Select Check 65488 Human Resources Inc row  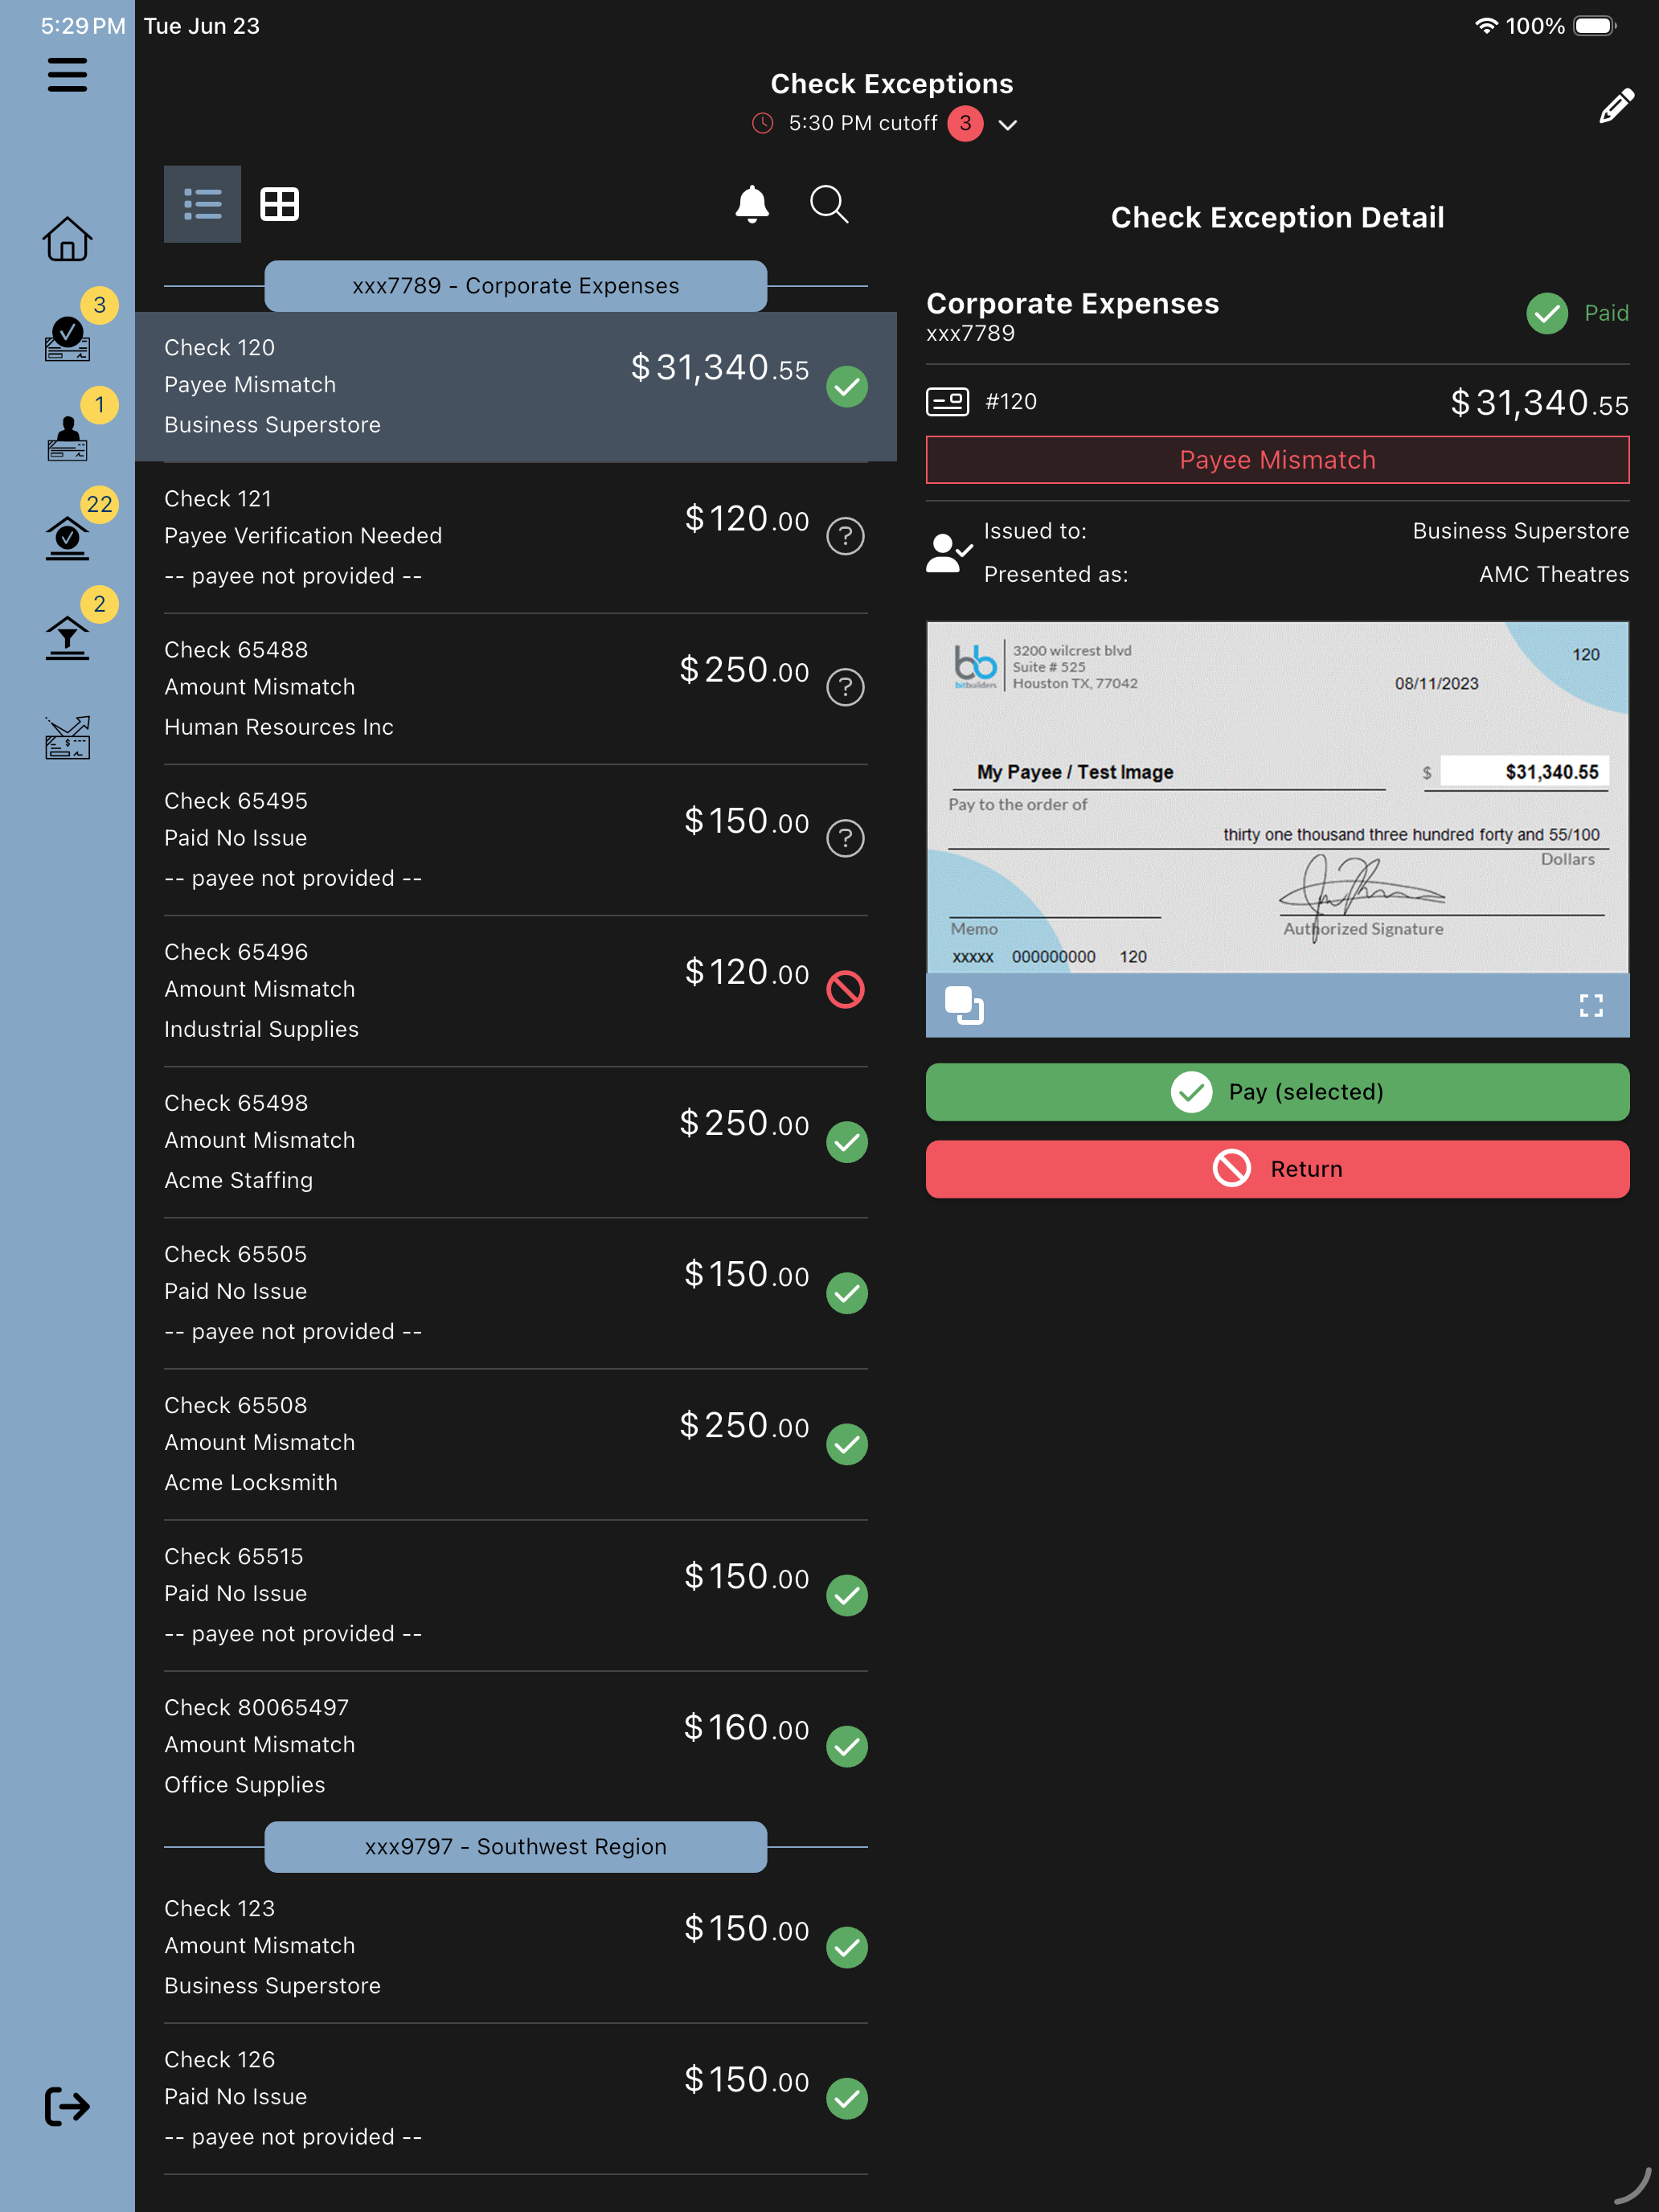point(516,689)
